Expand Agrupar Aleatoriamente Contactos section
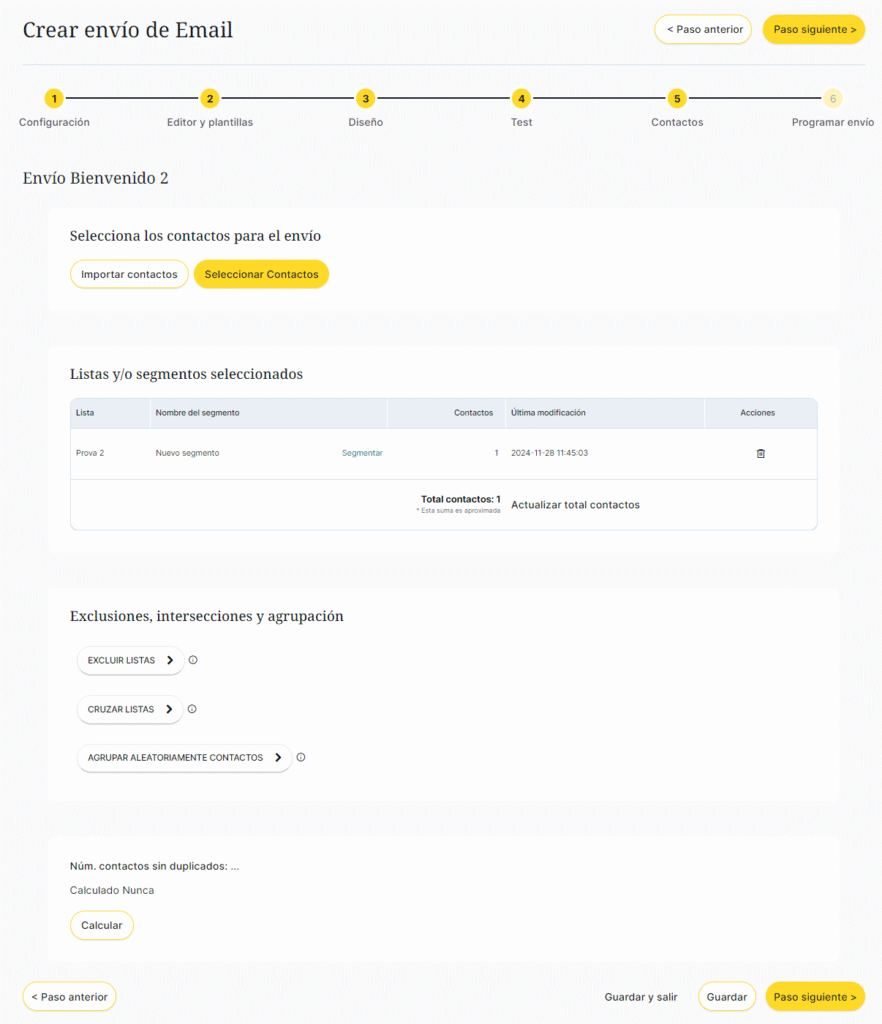Viewport: 882px width, 1024px height. 184,758
